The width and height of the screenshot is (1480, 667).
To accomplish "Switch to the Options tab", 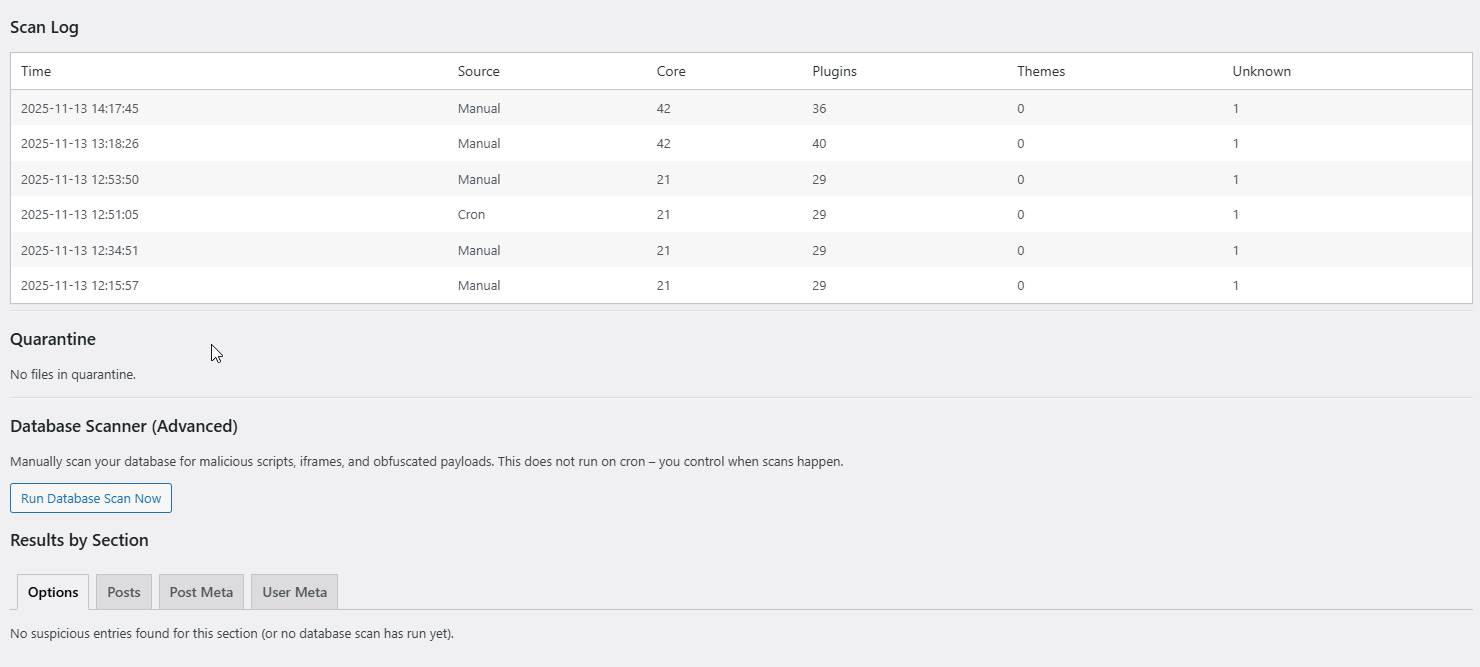I will click(x=53, y=592).
